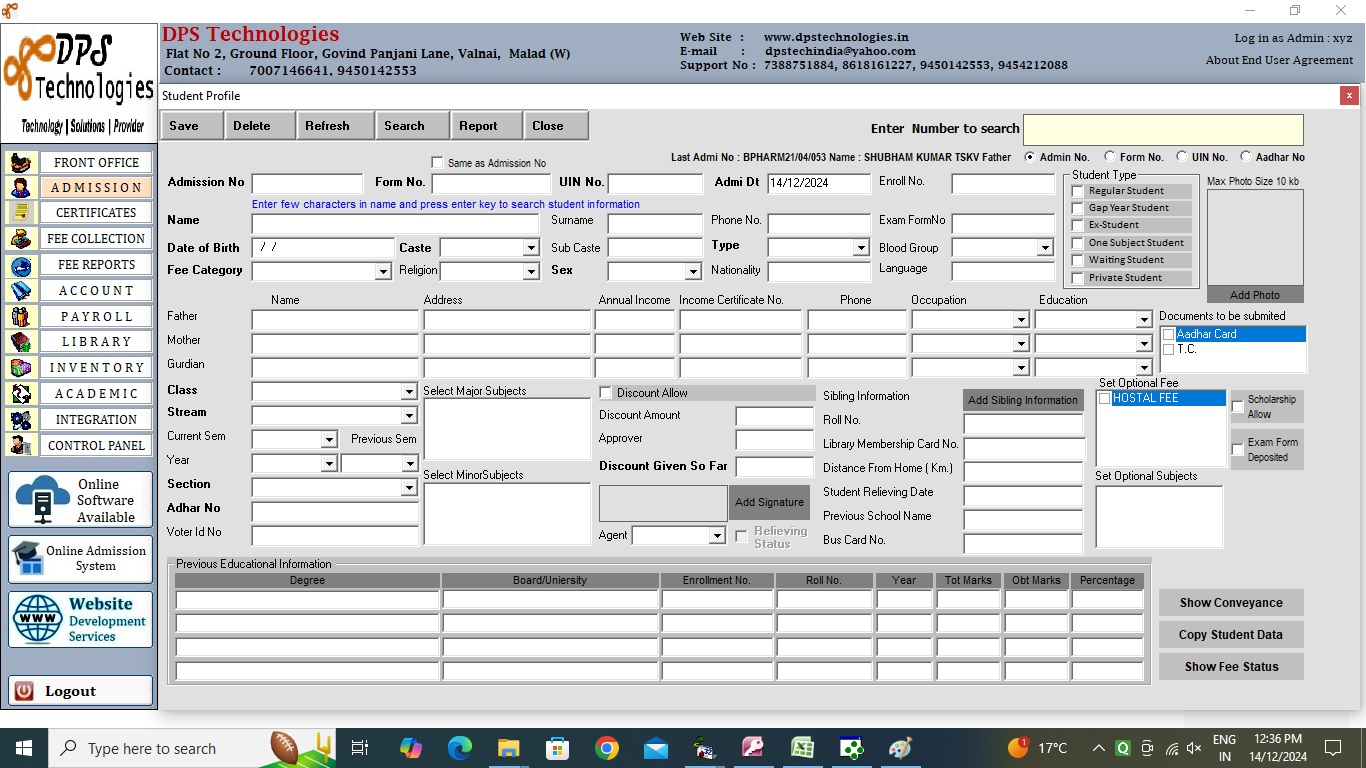Click the Academic sidebar icon
1366x768 pixels.
coord(21,394)
